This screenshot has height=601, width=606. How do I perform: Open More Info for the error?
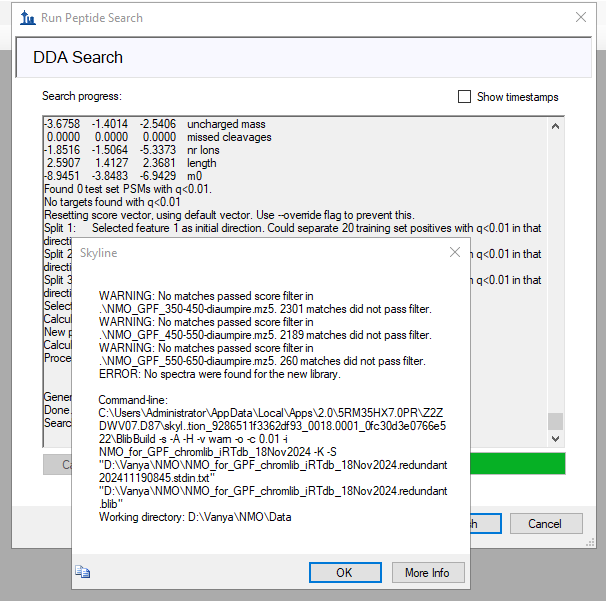click(427, 573)
